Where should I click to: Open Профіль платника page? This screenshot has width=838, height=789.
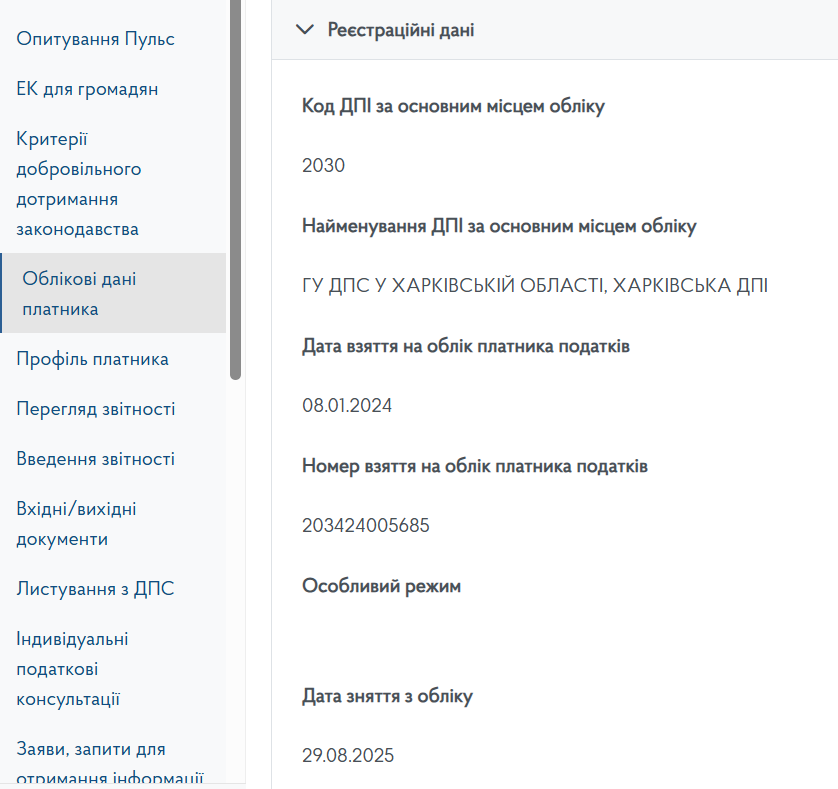tap(92, 359)
